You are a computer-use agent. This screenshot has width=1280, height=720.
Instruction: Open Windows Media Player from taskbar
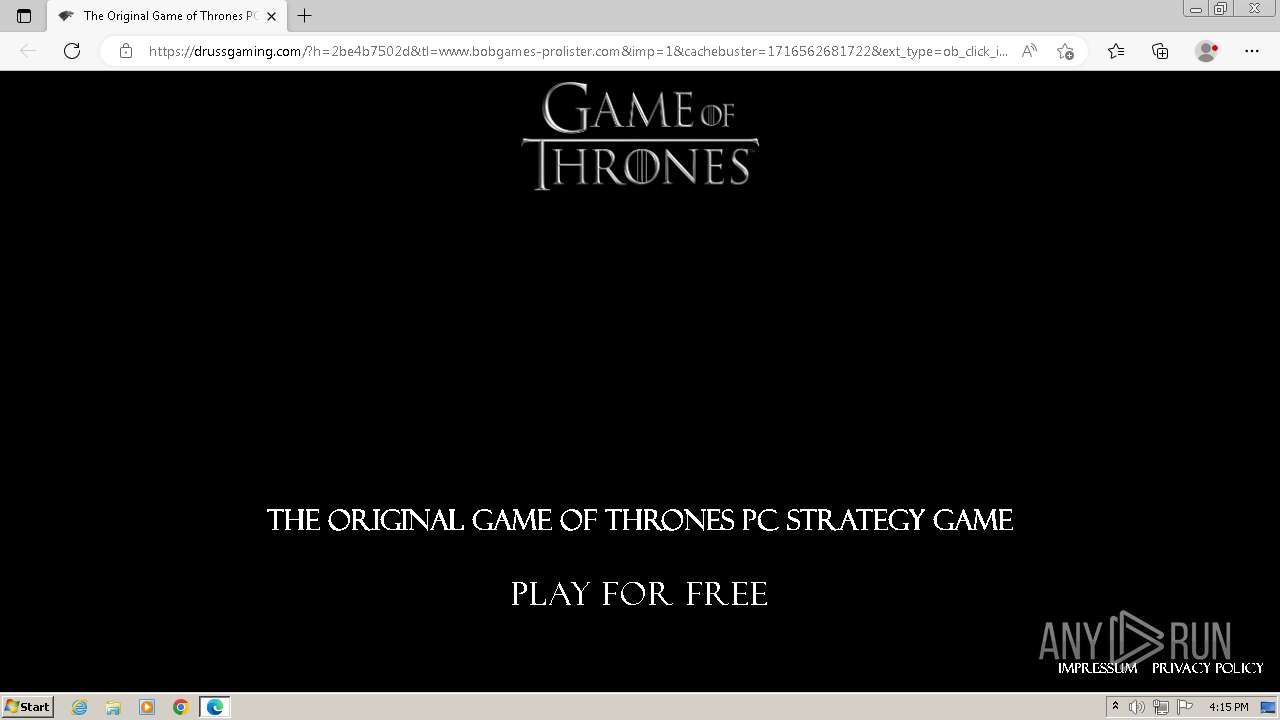coord(147,707)
